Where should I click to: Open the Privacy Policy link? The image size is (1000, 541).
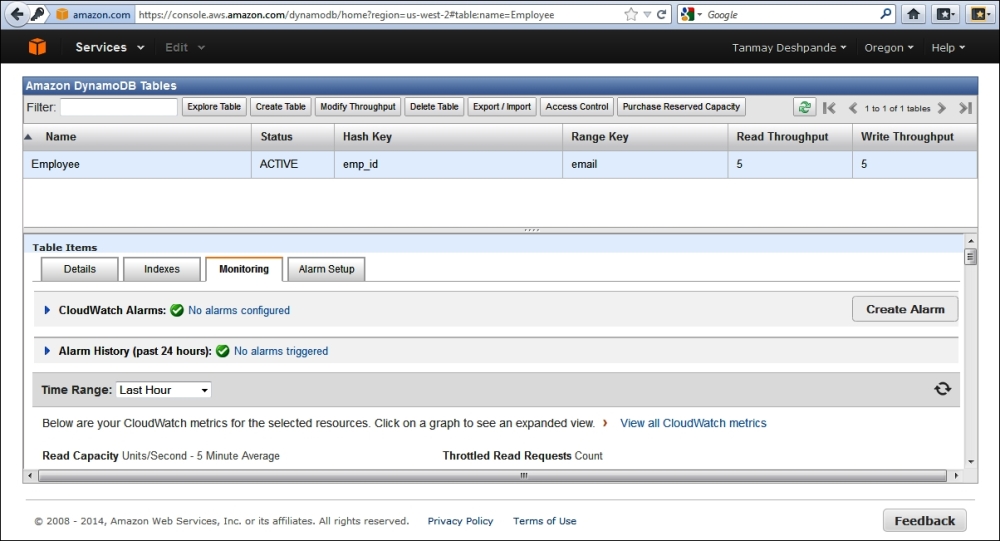pyautogui.click(x=460, y=521)
